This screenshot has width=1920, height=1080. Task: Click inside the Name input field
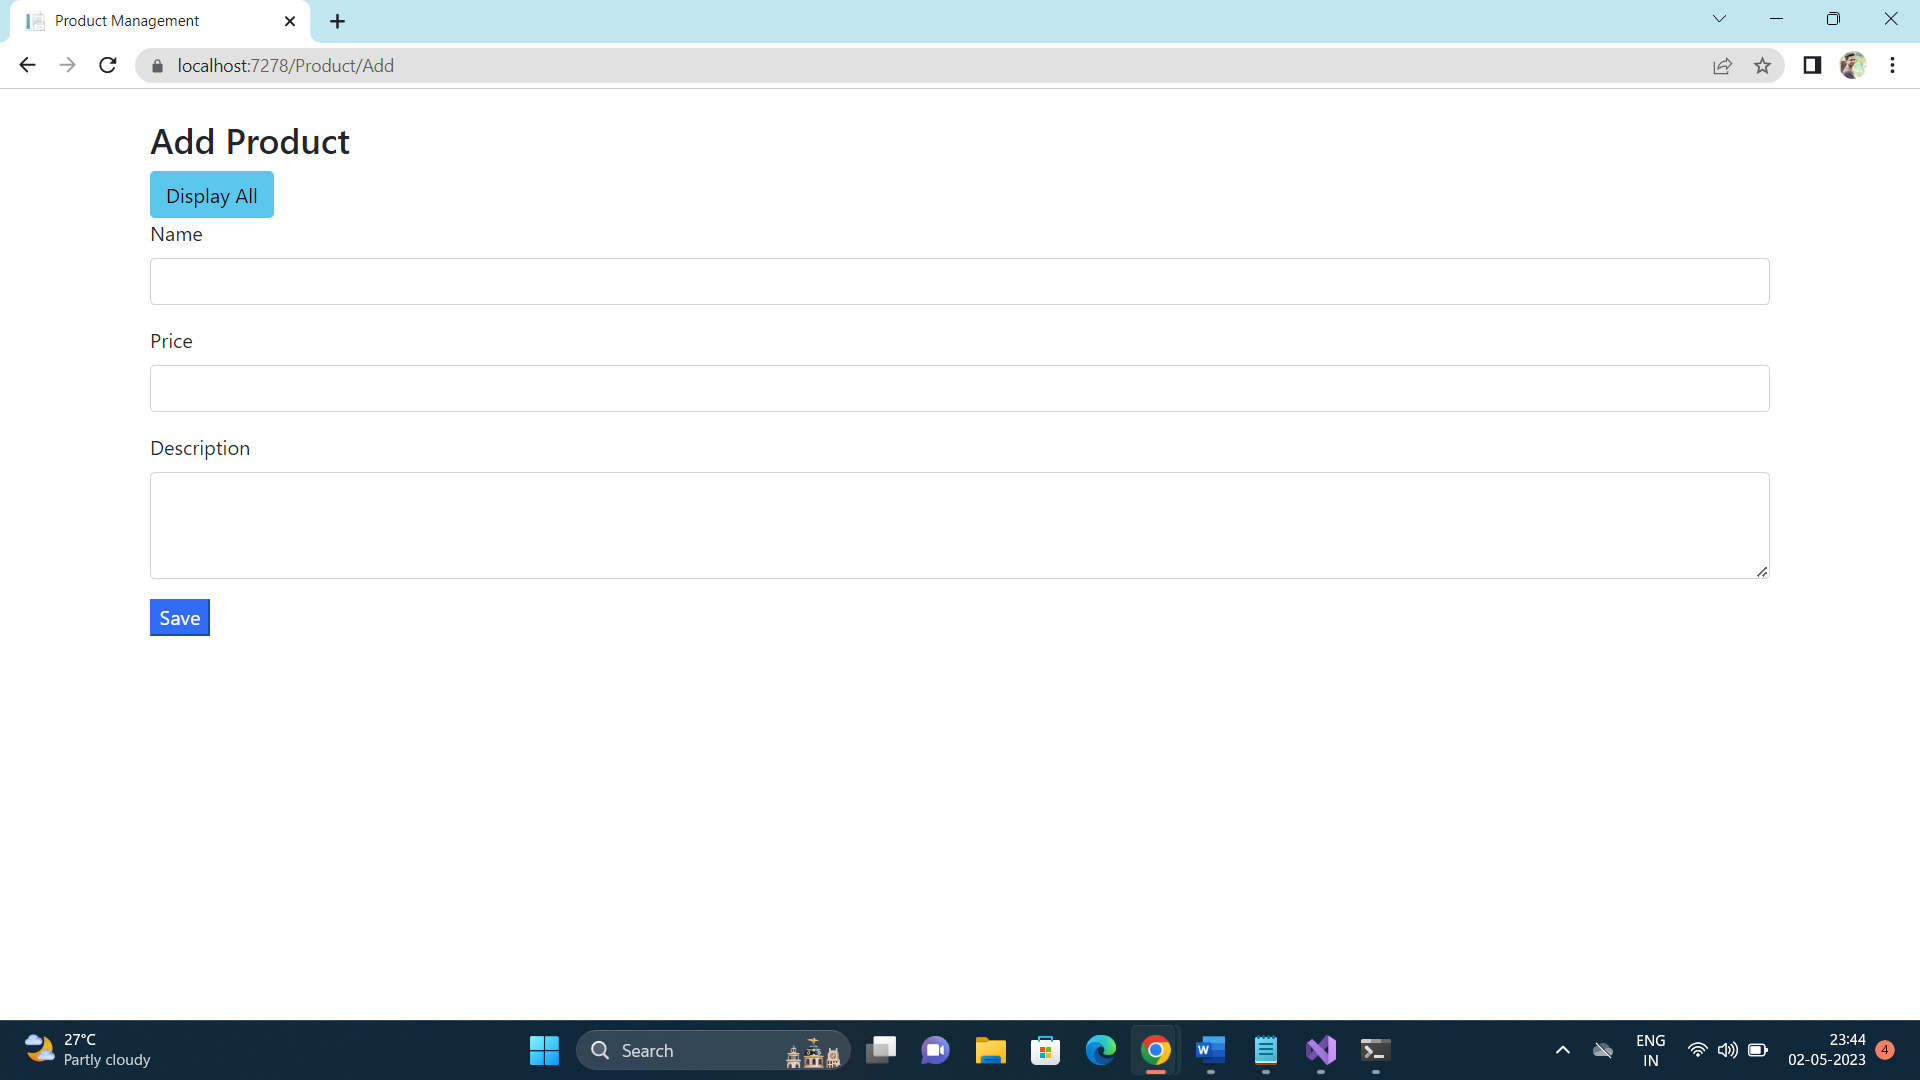coord(958,281)
